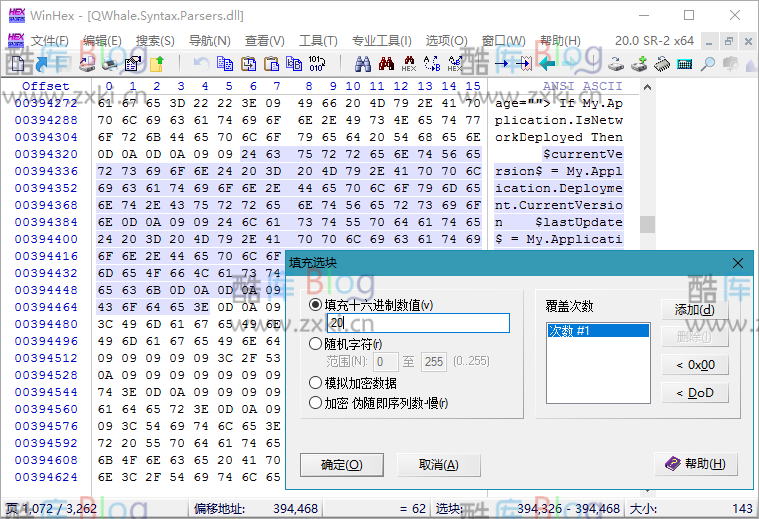
Task: Minimize the inner document window
Action: [x=709, y=41]
